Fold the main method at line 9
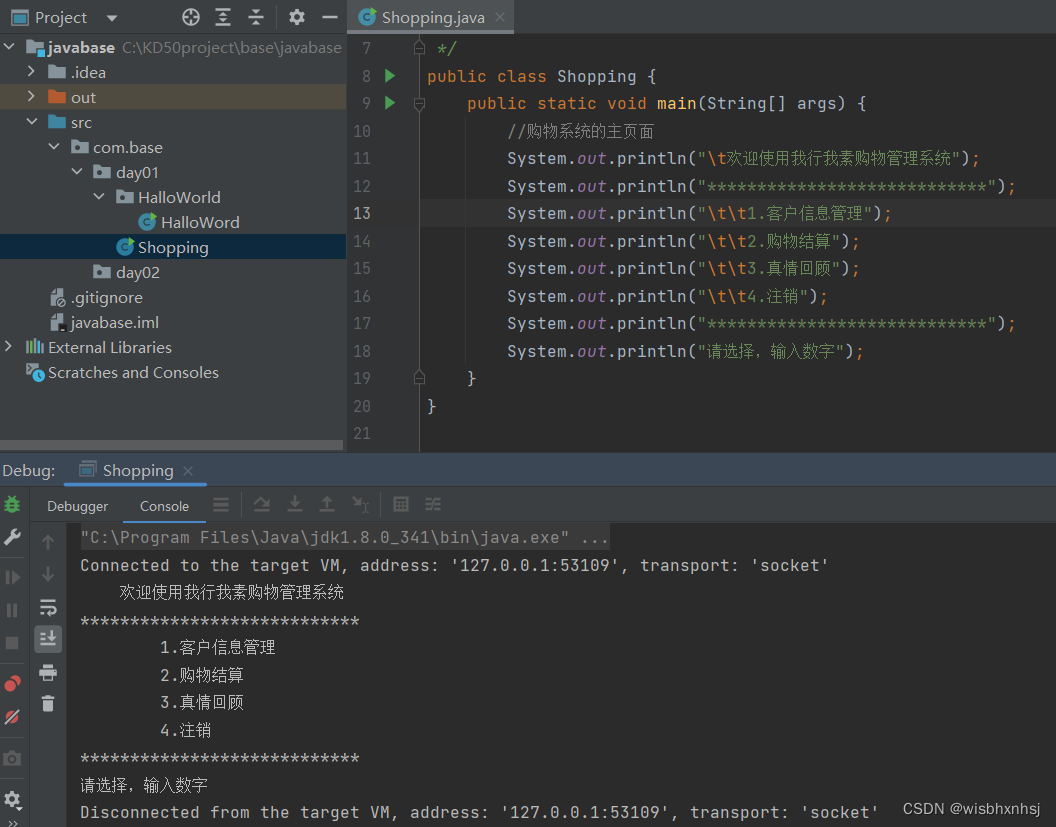 coord(419,102)
